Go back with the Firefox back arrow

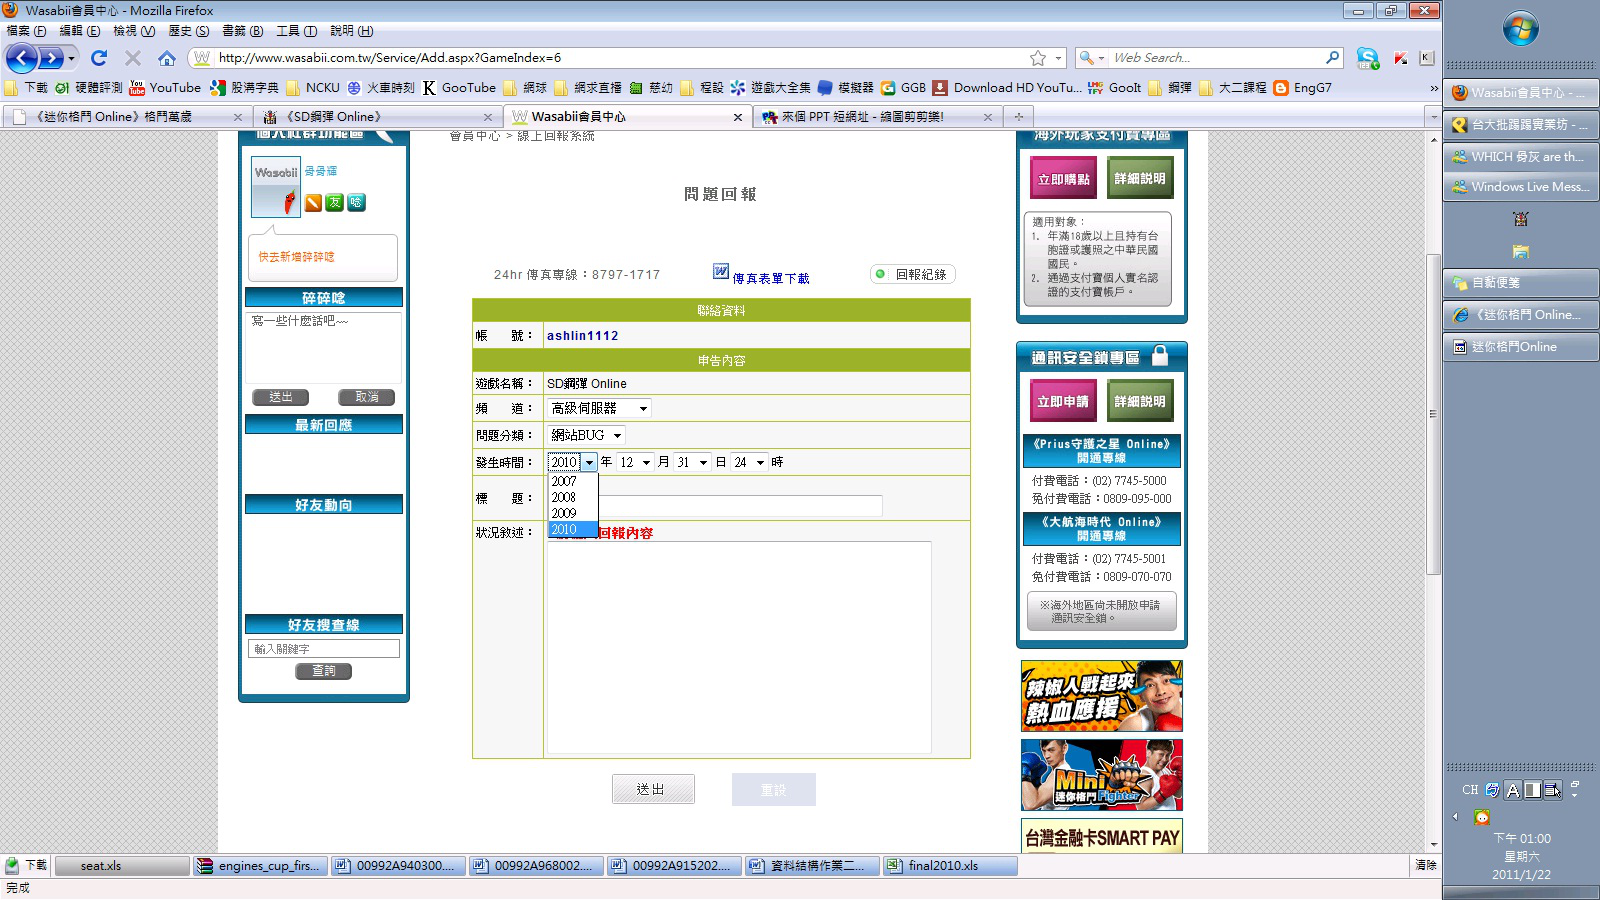click(x=22, y=58)
